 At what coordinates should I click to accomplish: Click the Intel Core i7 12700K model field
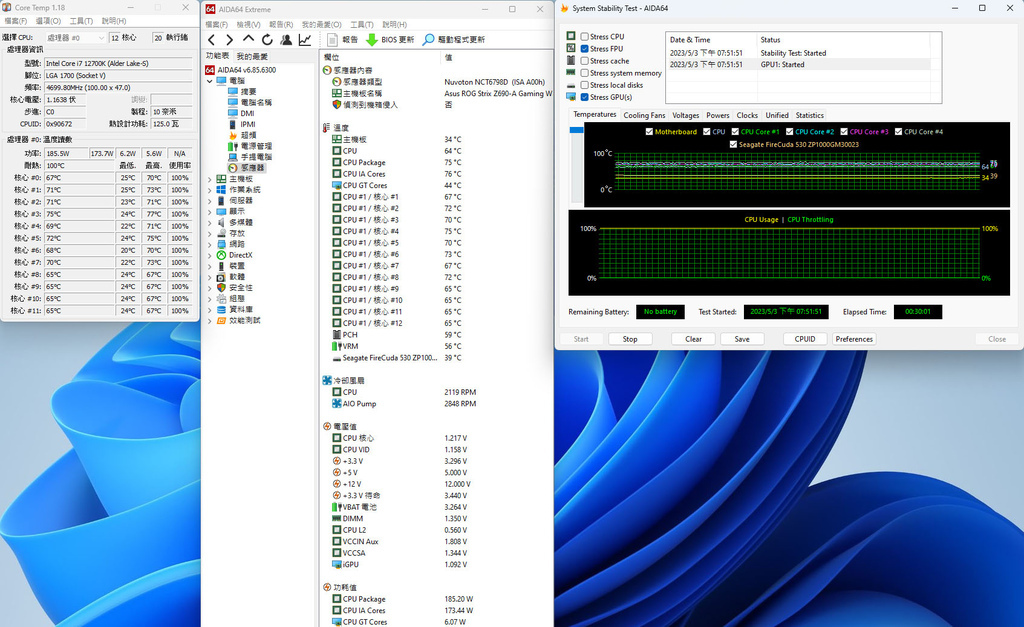click(x=118, y=63)
